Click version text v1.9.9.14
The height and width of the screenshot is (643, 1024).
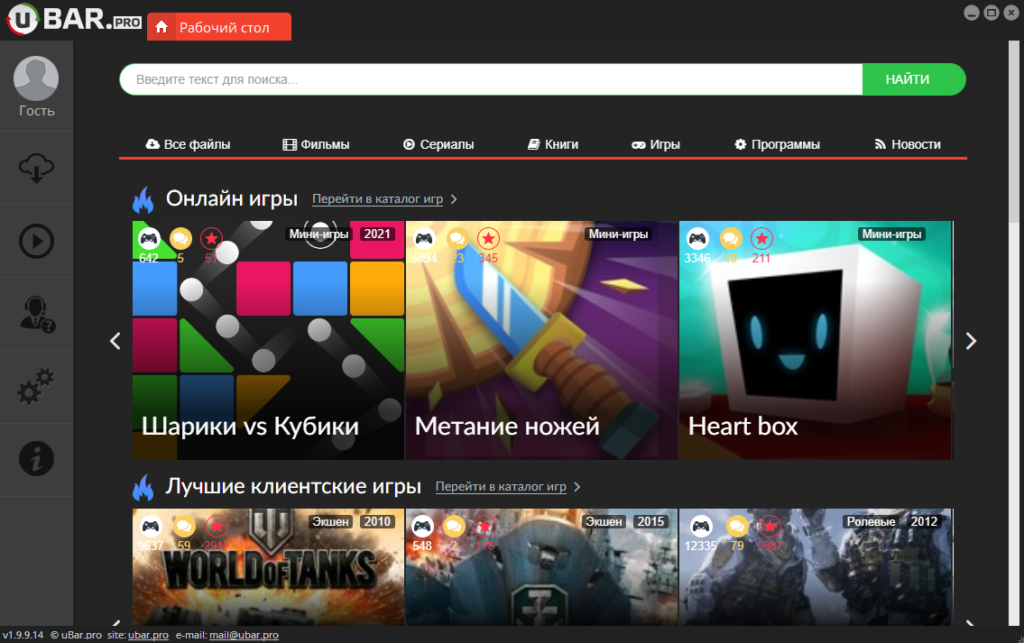(23, 635)
